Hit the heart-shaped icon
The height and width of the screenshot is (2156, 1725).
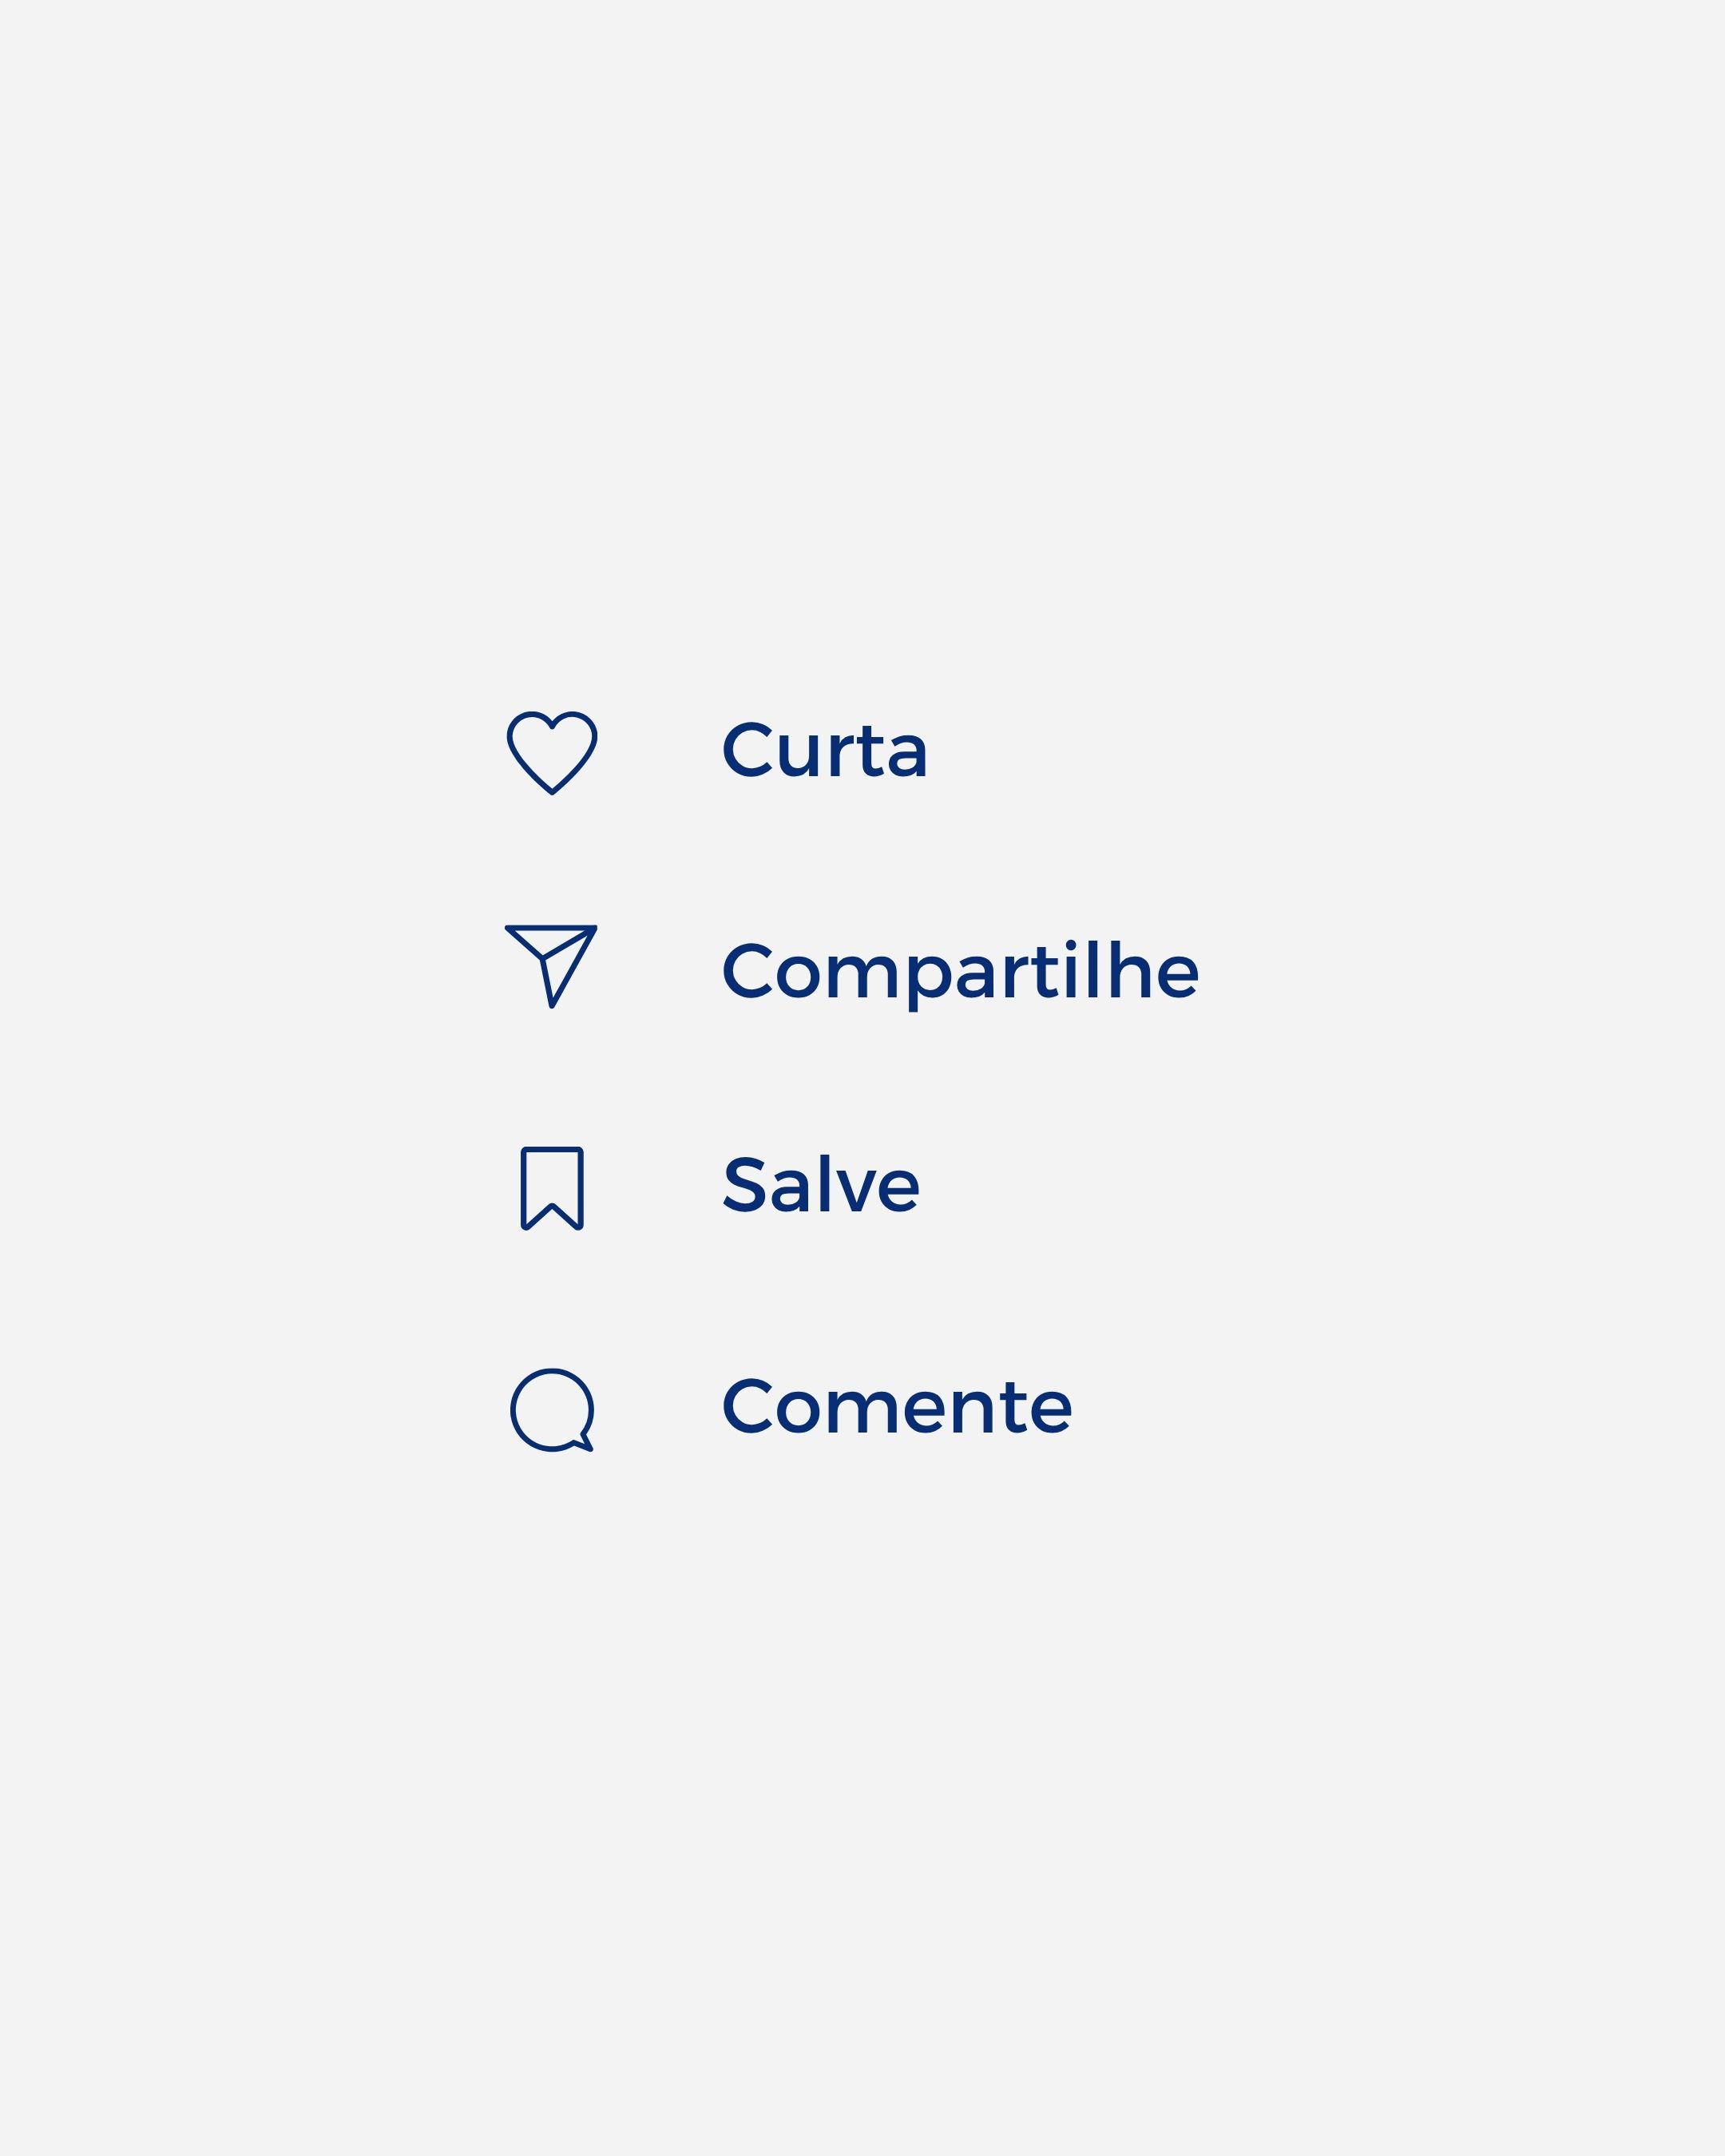point(552,752)
